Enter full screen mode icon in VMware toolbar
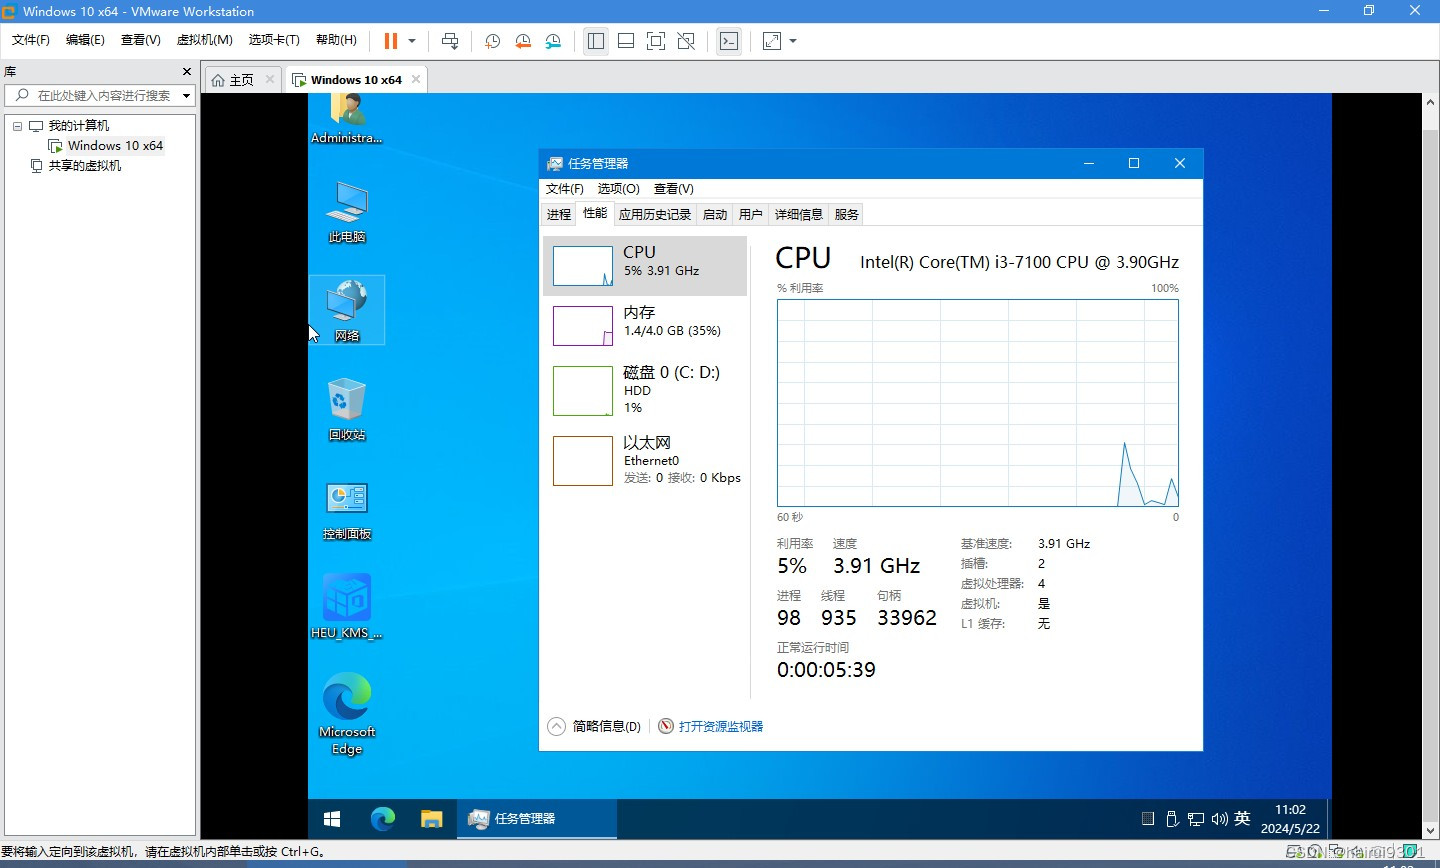 pyautogui.click(x=656, y=41)
